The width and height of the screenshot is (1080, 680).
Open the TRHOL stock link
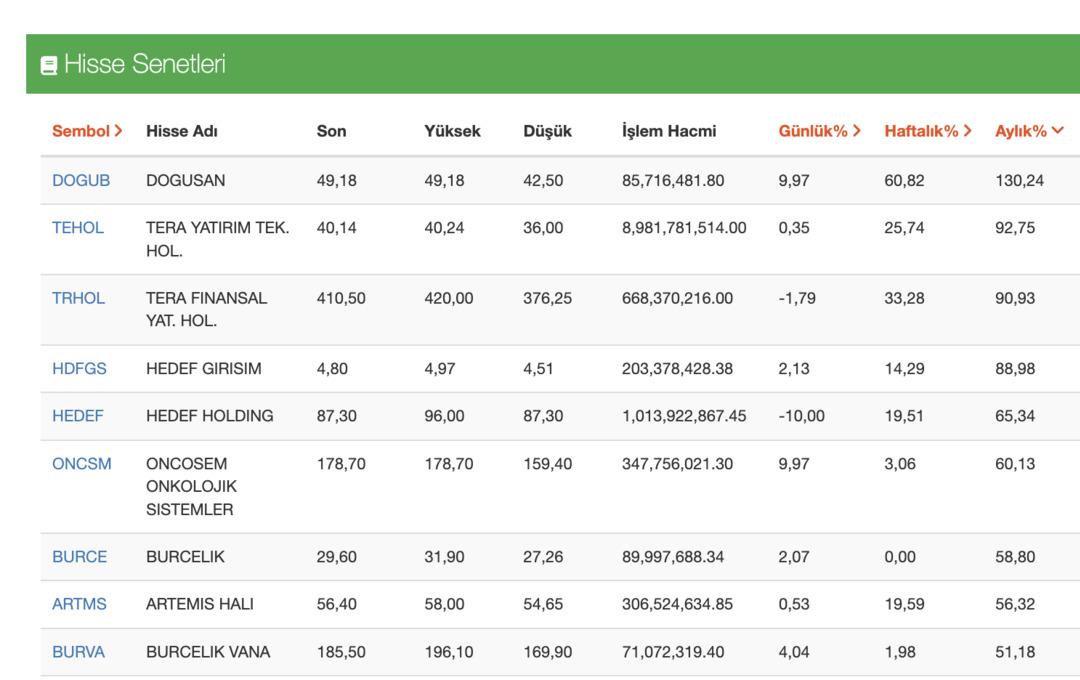pos(78,298)
